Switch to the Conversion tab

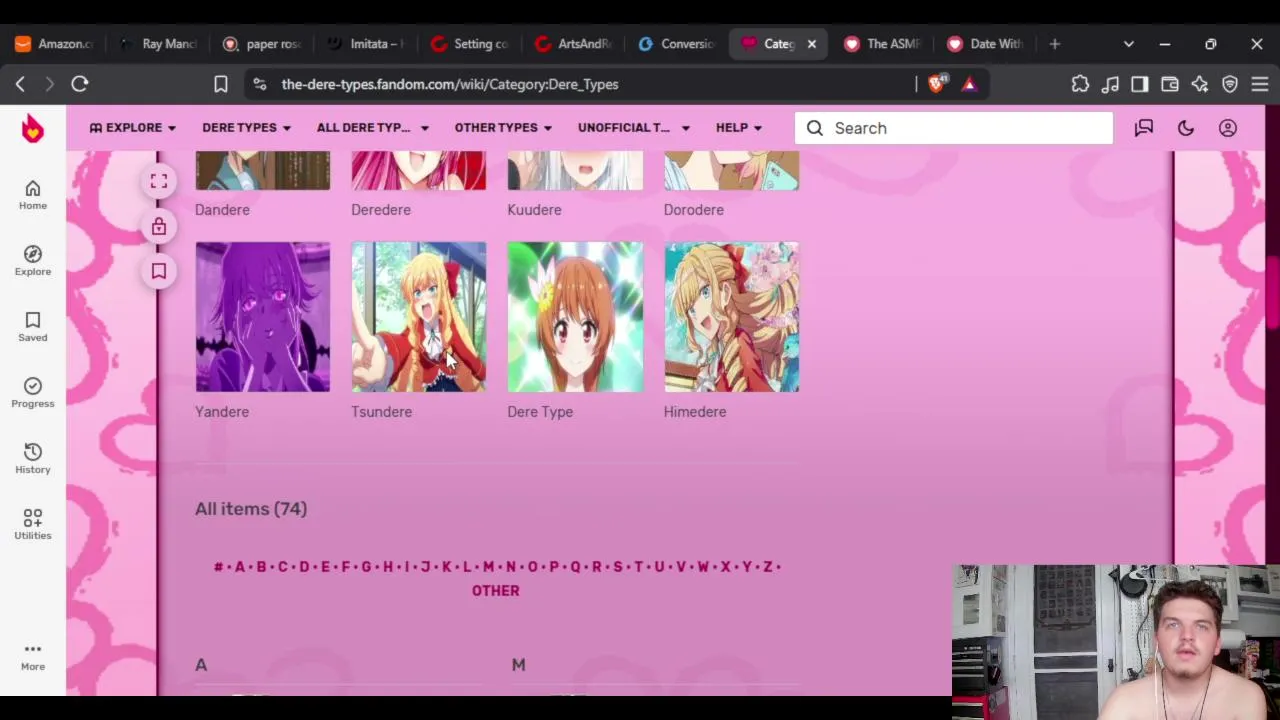pos(679,44)
